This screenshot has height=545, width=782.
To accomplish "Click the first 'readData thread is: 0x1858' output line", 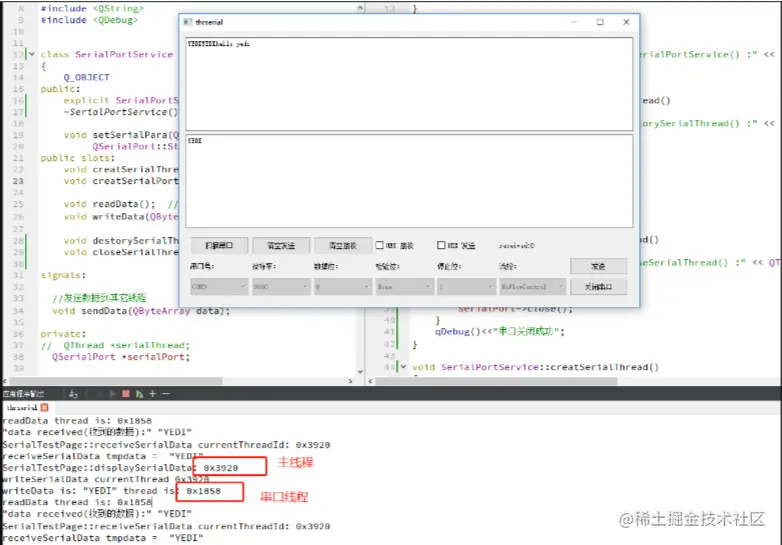I will pyautogui.click(x=77, y=421).
